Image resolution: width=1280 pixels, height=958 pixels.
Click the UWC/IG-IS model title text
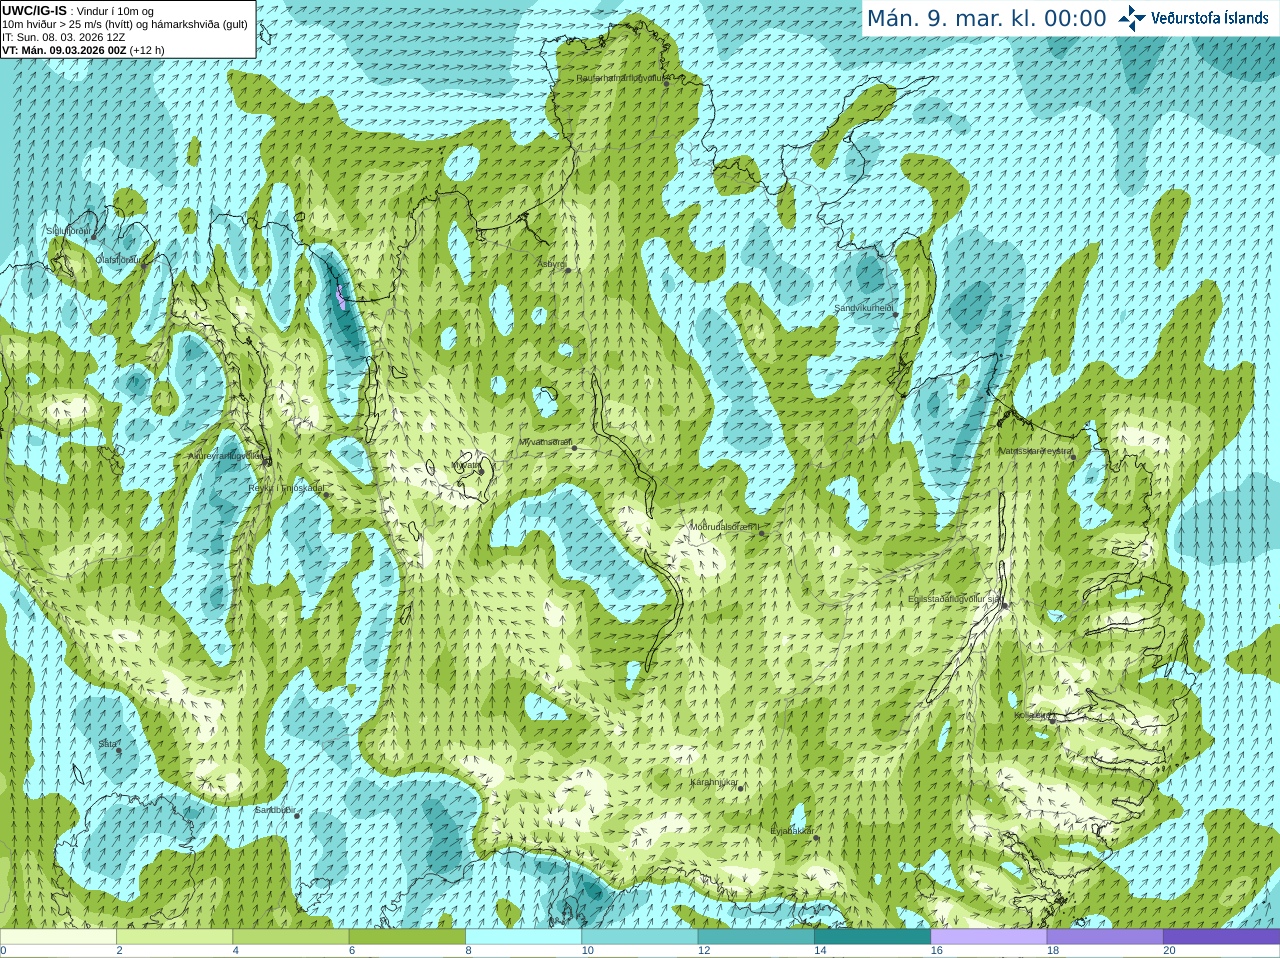(x=35, y=11)
